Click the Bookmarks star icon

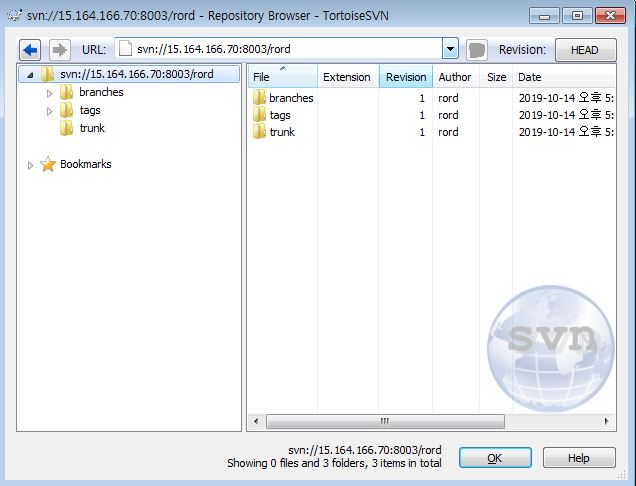pos(48,164)
